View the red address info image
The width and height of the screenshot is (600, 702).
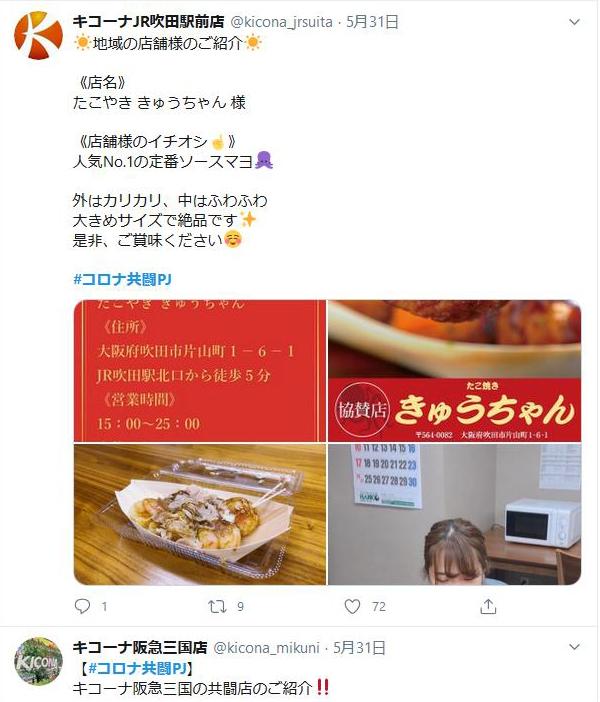coord(200,371)
